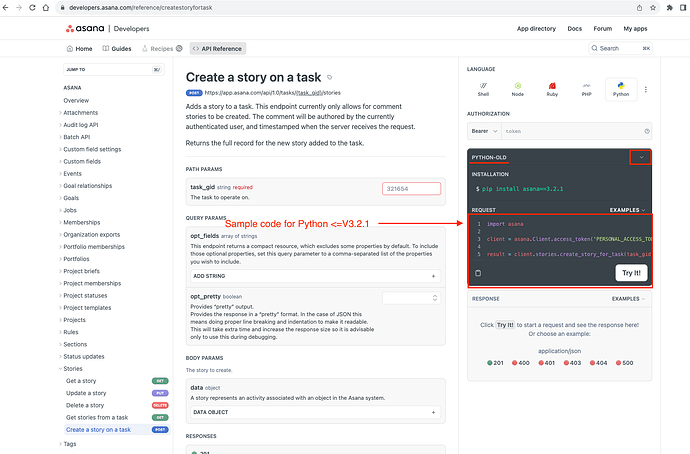
Task: Open the response EXAMPLES dropdown
Action: click(x=628, y=299)
